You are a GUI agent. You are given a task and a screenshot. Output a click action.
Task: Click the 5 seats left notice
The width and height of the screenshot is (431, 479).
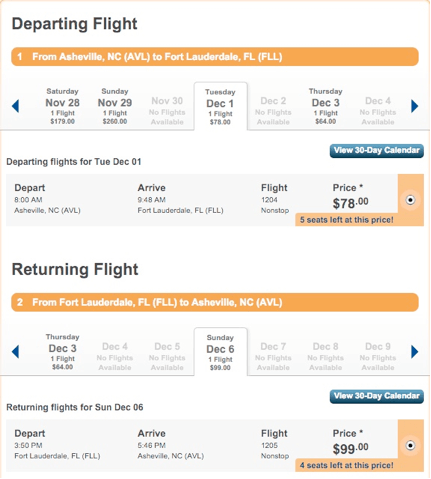coord(347,220)
